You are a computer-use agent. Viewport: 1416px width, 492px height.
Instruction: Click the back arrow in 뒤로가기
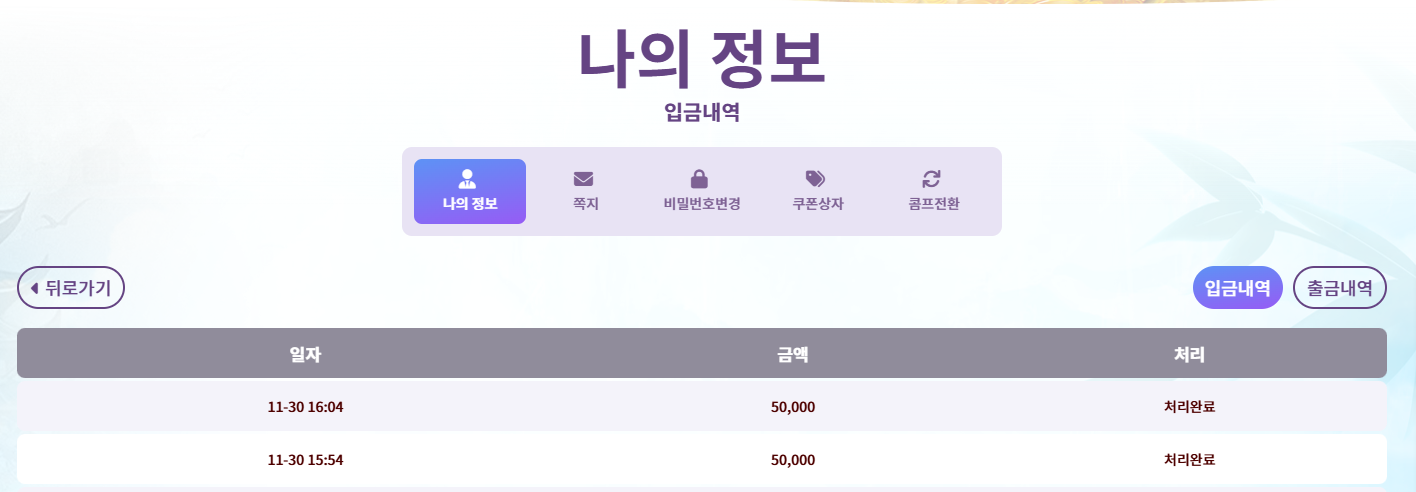pyautogui.click(x=35, y=288)
